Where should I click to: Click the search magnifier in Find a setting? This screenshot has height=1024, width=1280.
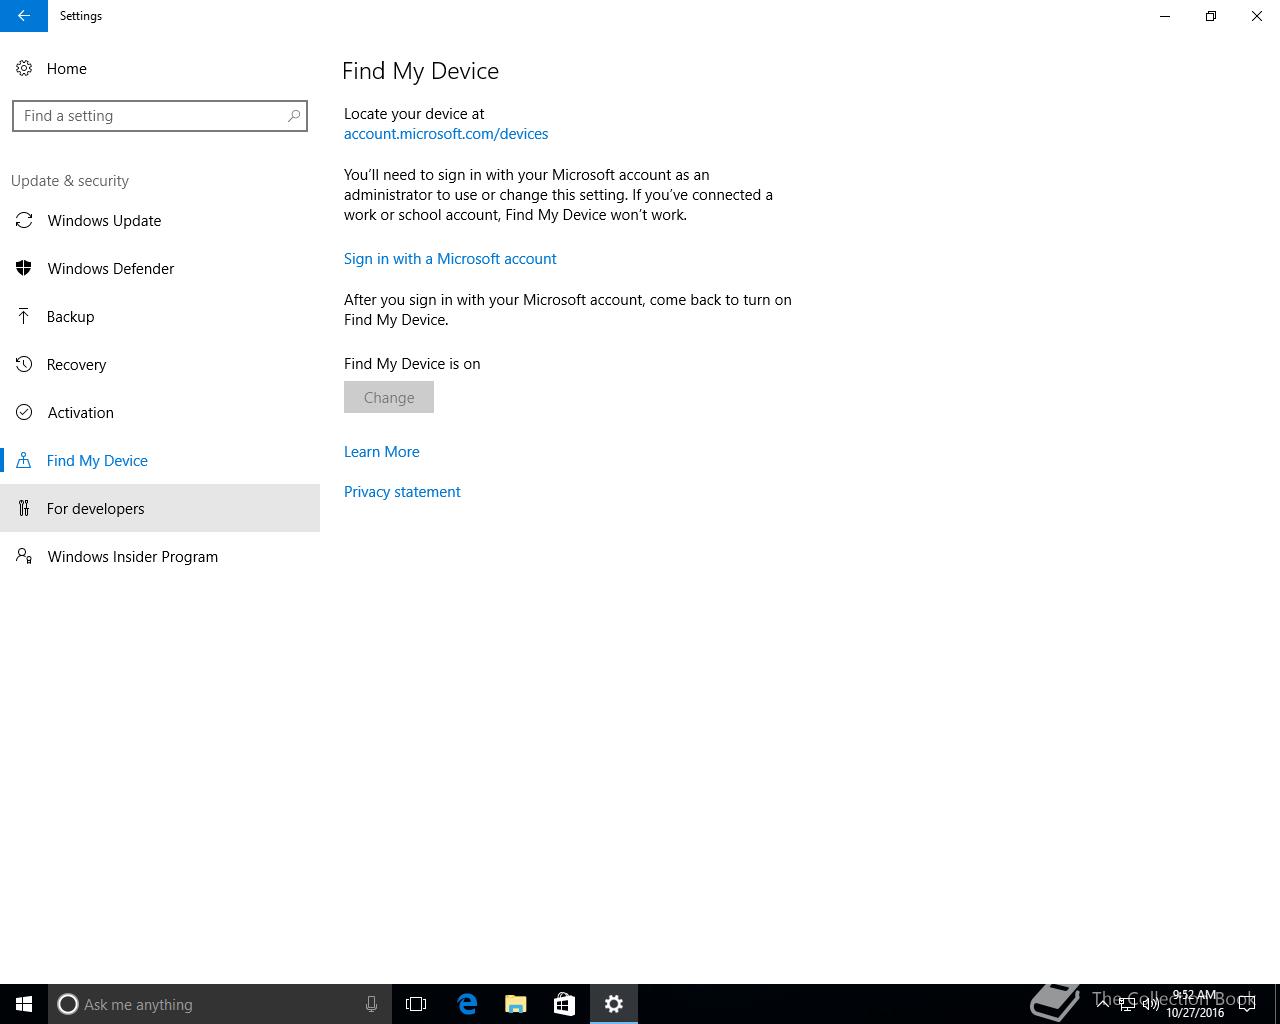point(294,116)
